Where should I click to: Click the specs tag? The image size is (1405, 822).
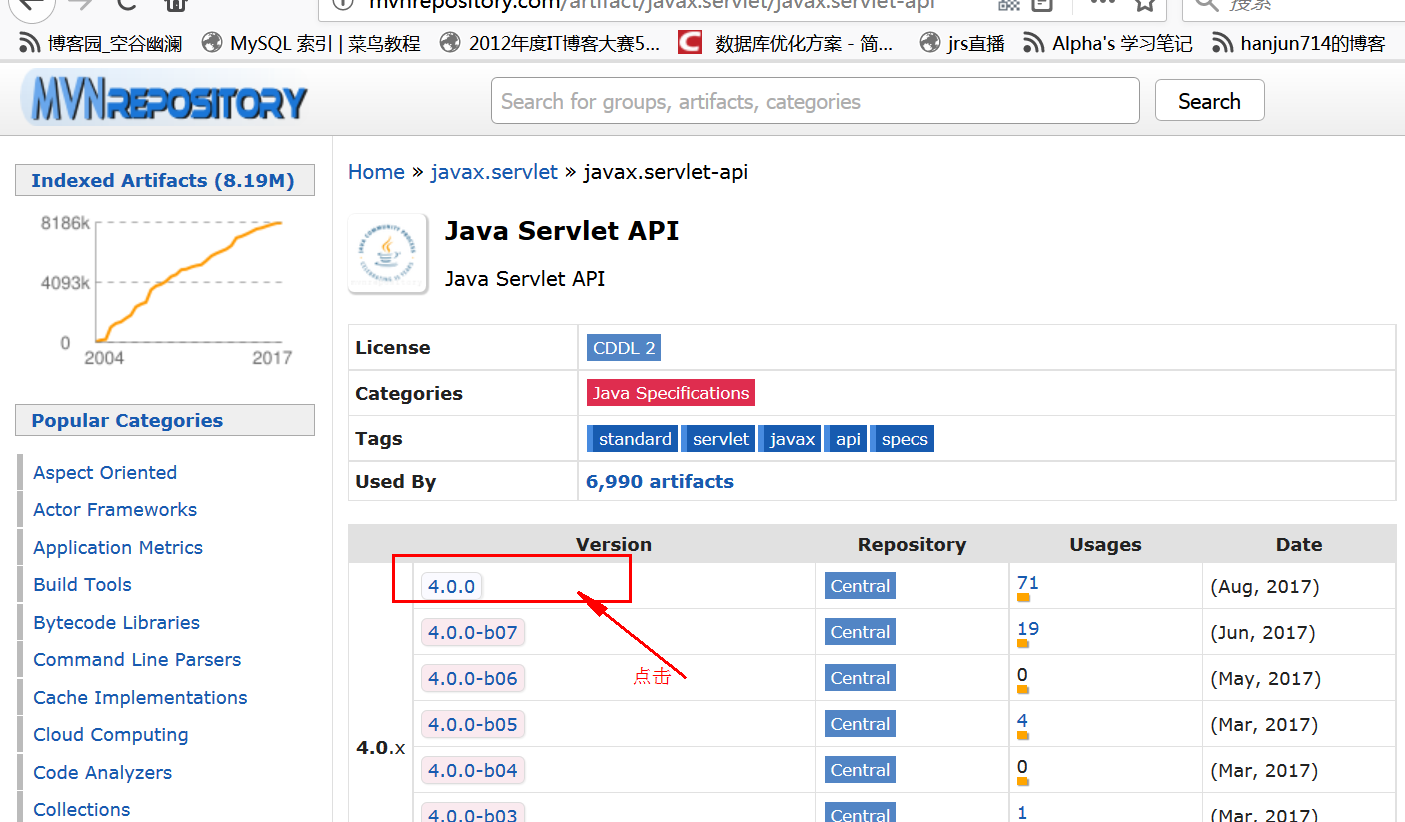point(903,439)
